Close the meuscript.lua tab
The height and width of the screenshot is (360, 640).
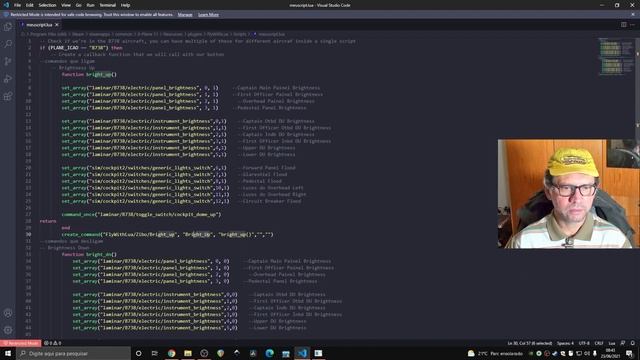[x=57, y=25]
